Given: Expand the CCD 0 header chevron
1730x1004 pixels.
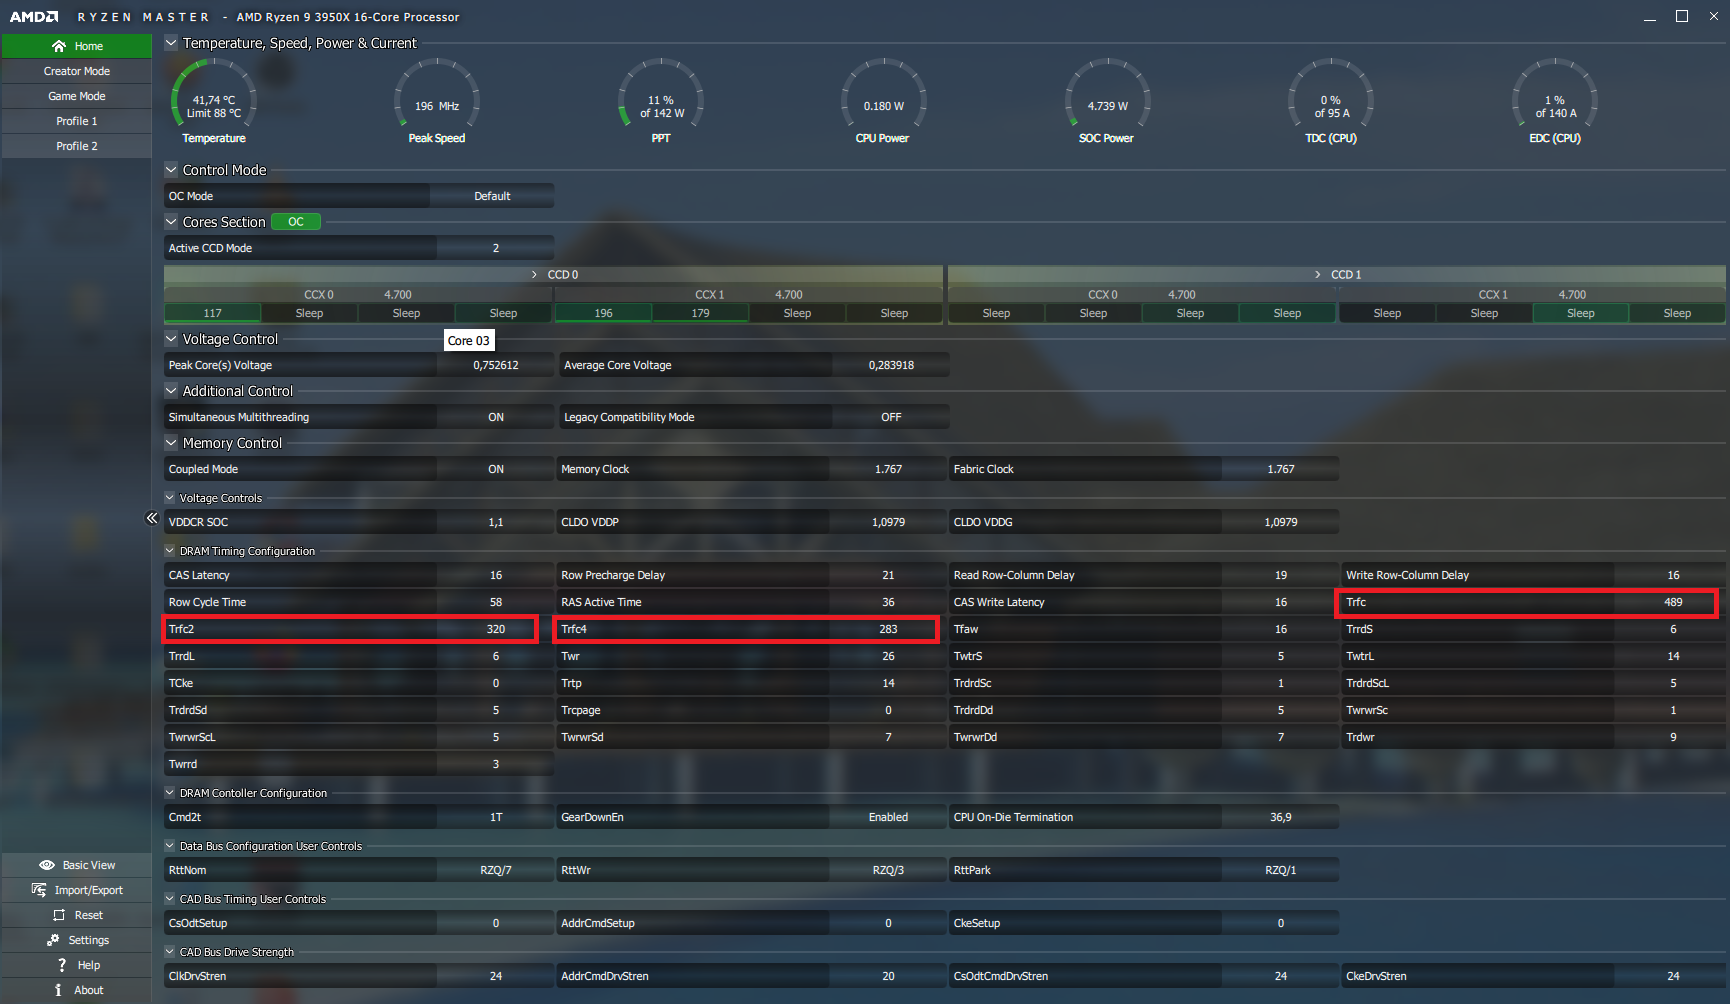Looking at the screenshot, I should [x=534, y=275].
